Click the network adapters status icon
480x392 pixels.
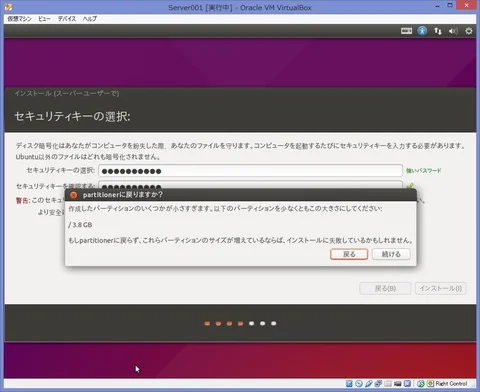tap(378, 384)
